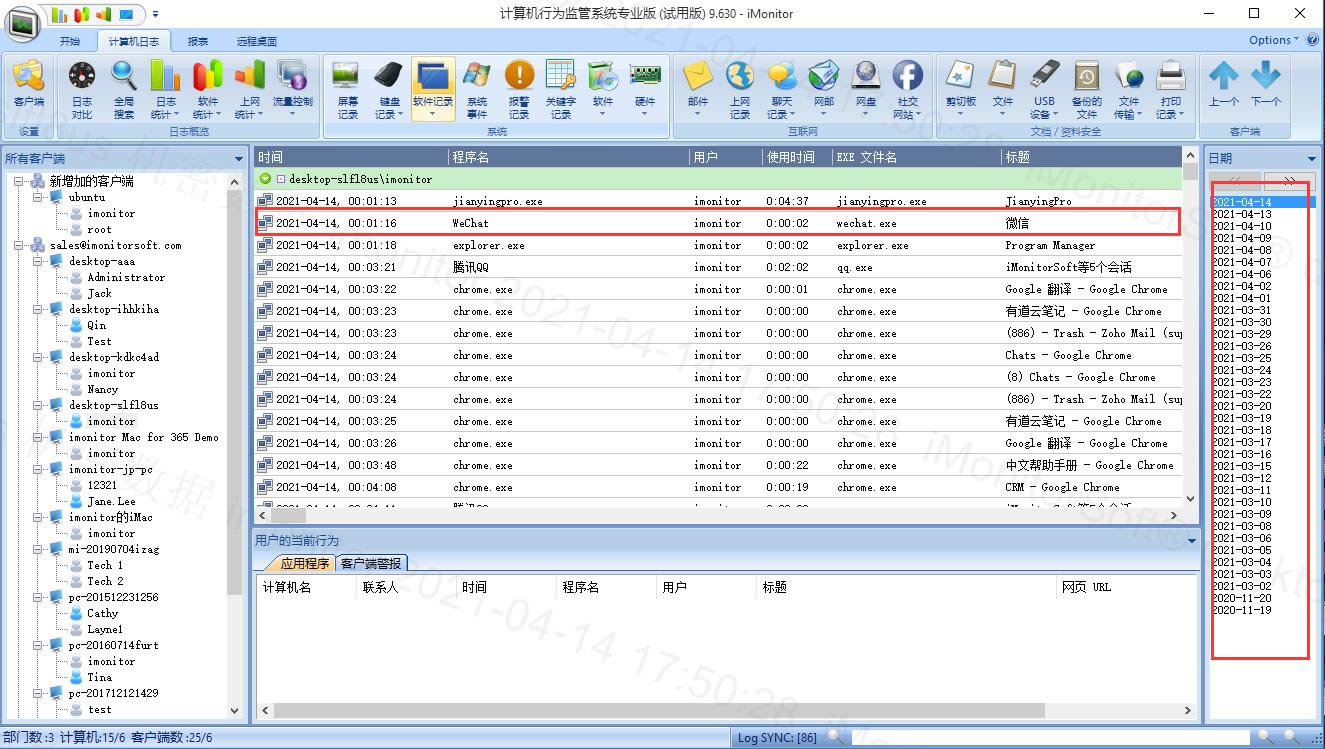
Task: Go to 下一个 next client
Action: coord(1266,85)
